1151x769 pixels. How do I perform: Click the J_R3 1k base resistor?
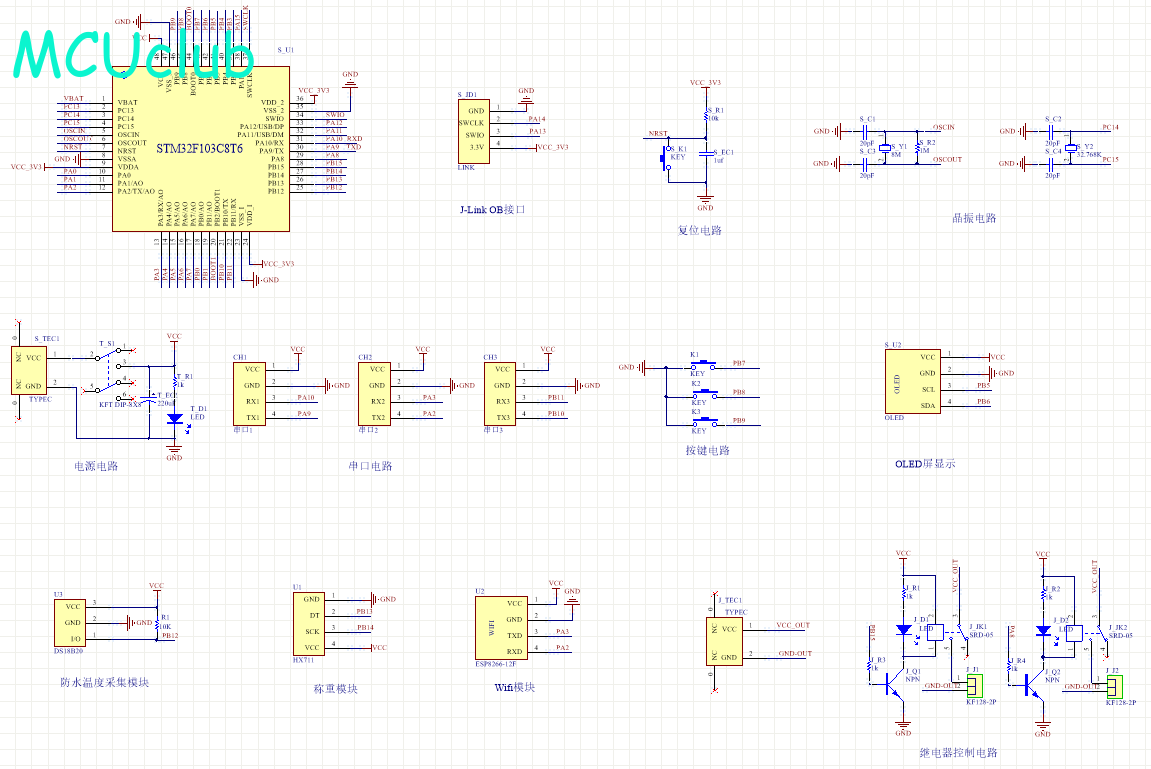[x=871, y=668]
